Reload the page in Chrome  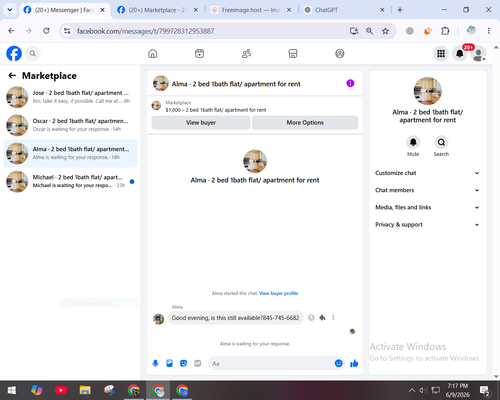click(x=46, y=31)
